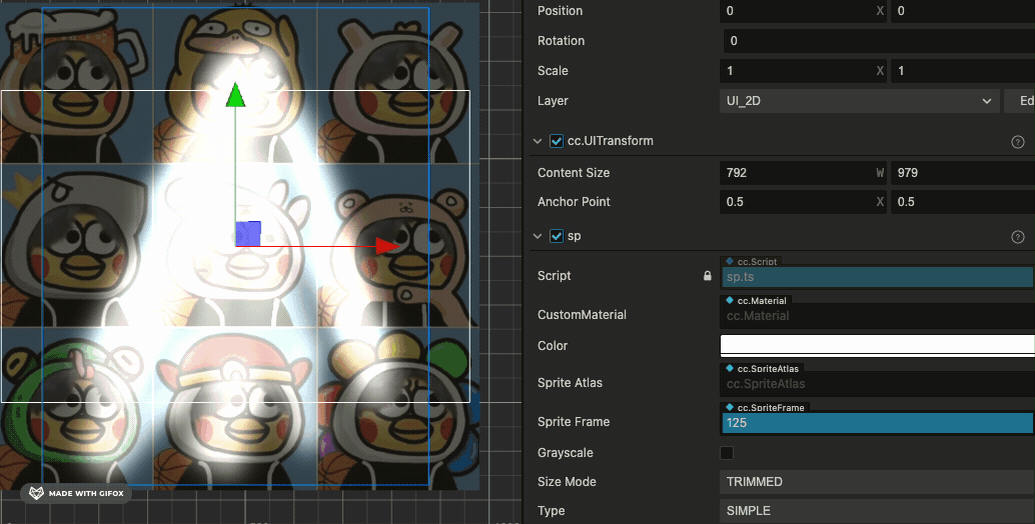This screenshot has width=1035, height=524.
Task: Click the Anchor Point label
Action: click(x=574, y=202)
